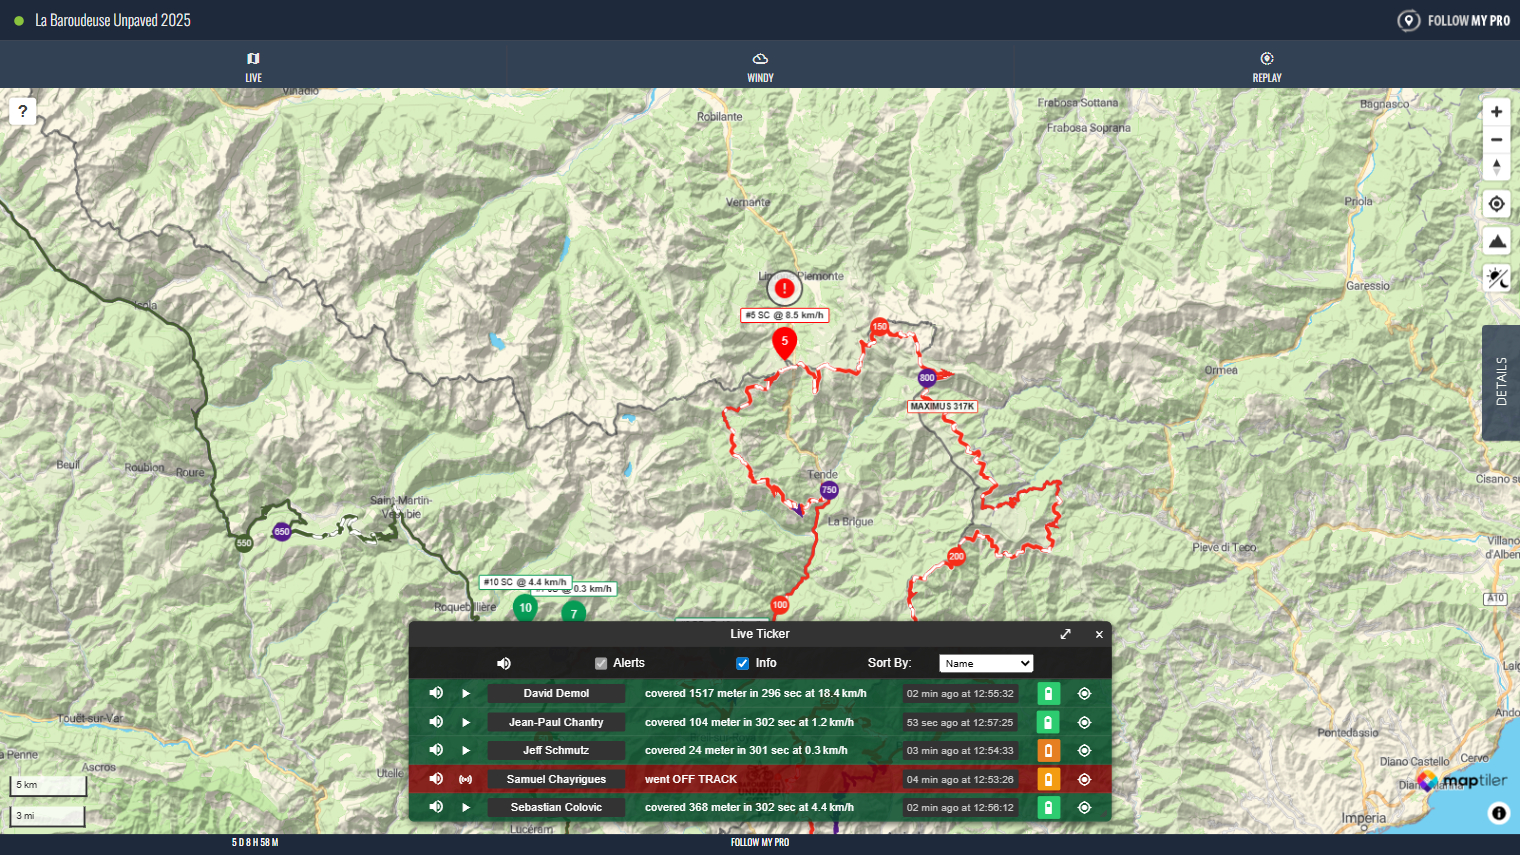
Task: Click Samuel Chayrigues name button
Action: (x=556, y=779)
